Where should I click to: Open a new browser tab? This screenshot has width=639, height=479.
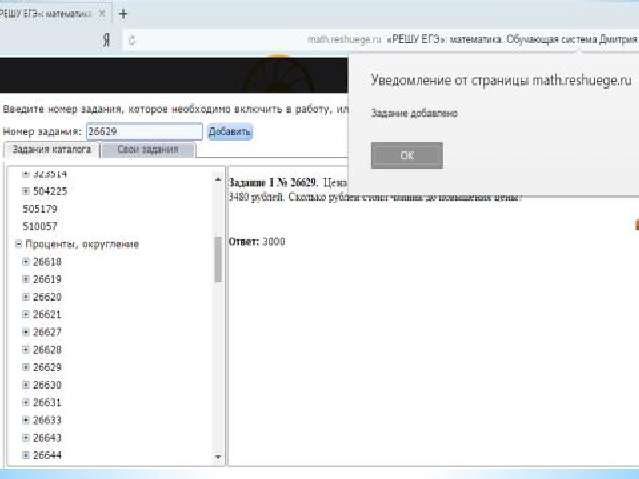tap(123, 14)
